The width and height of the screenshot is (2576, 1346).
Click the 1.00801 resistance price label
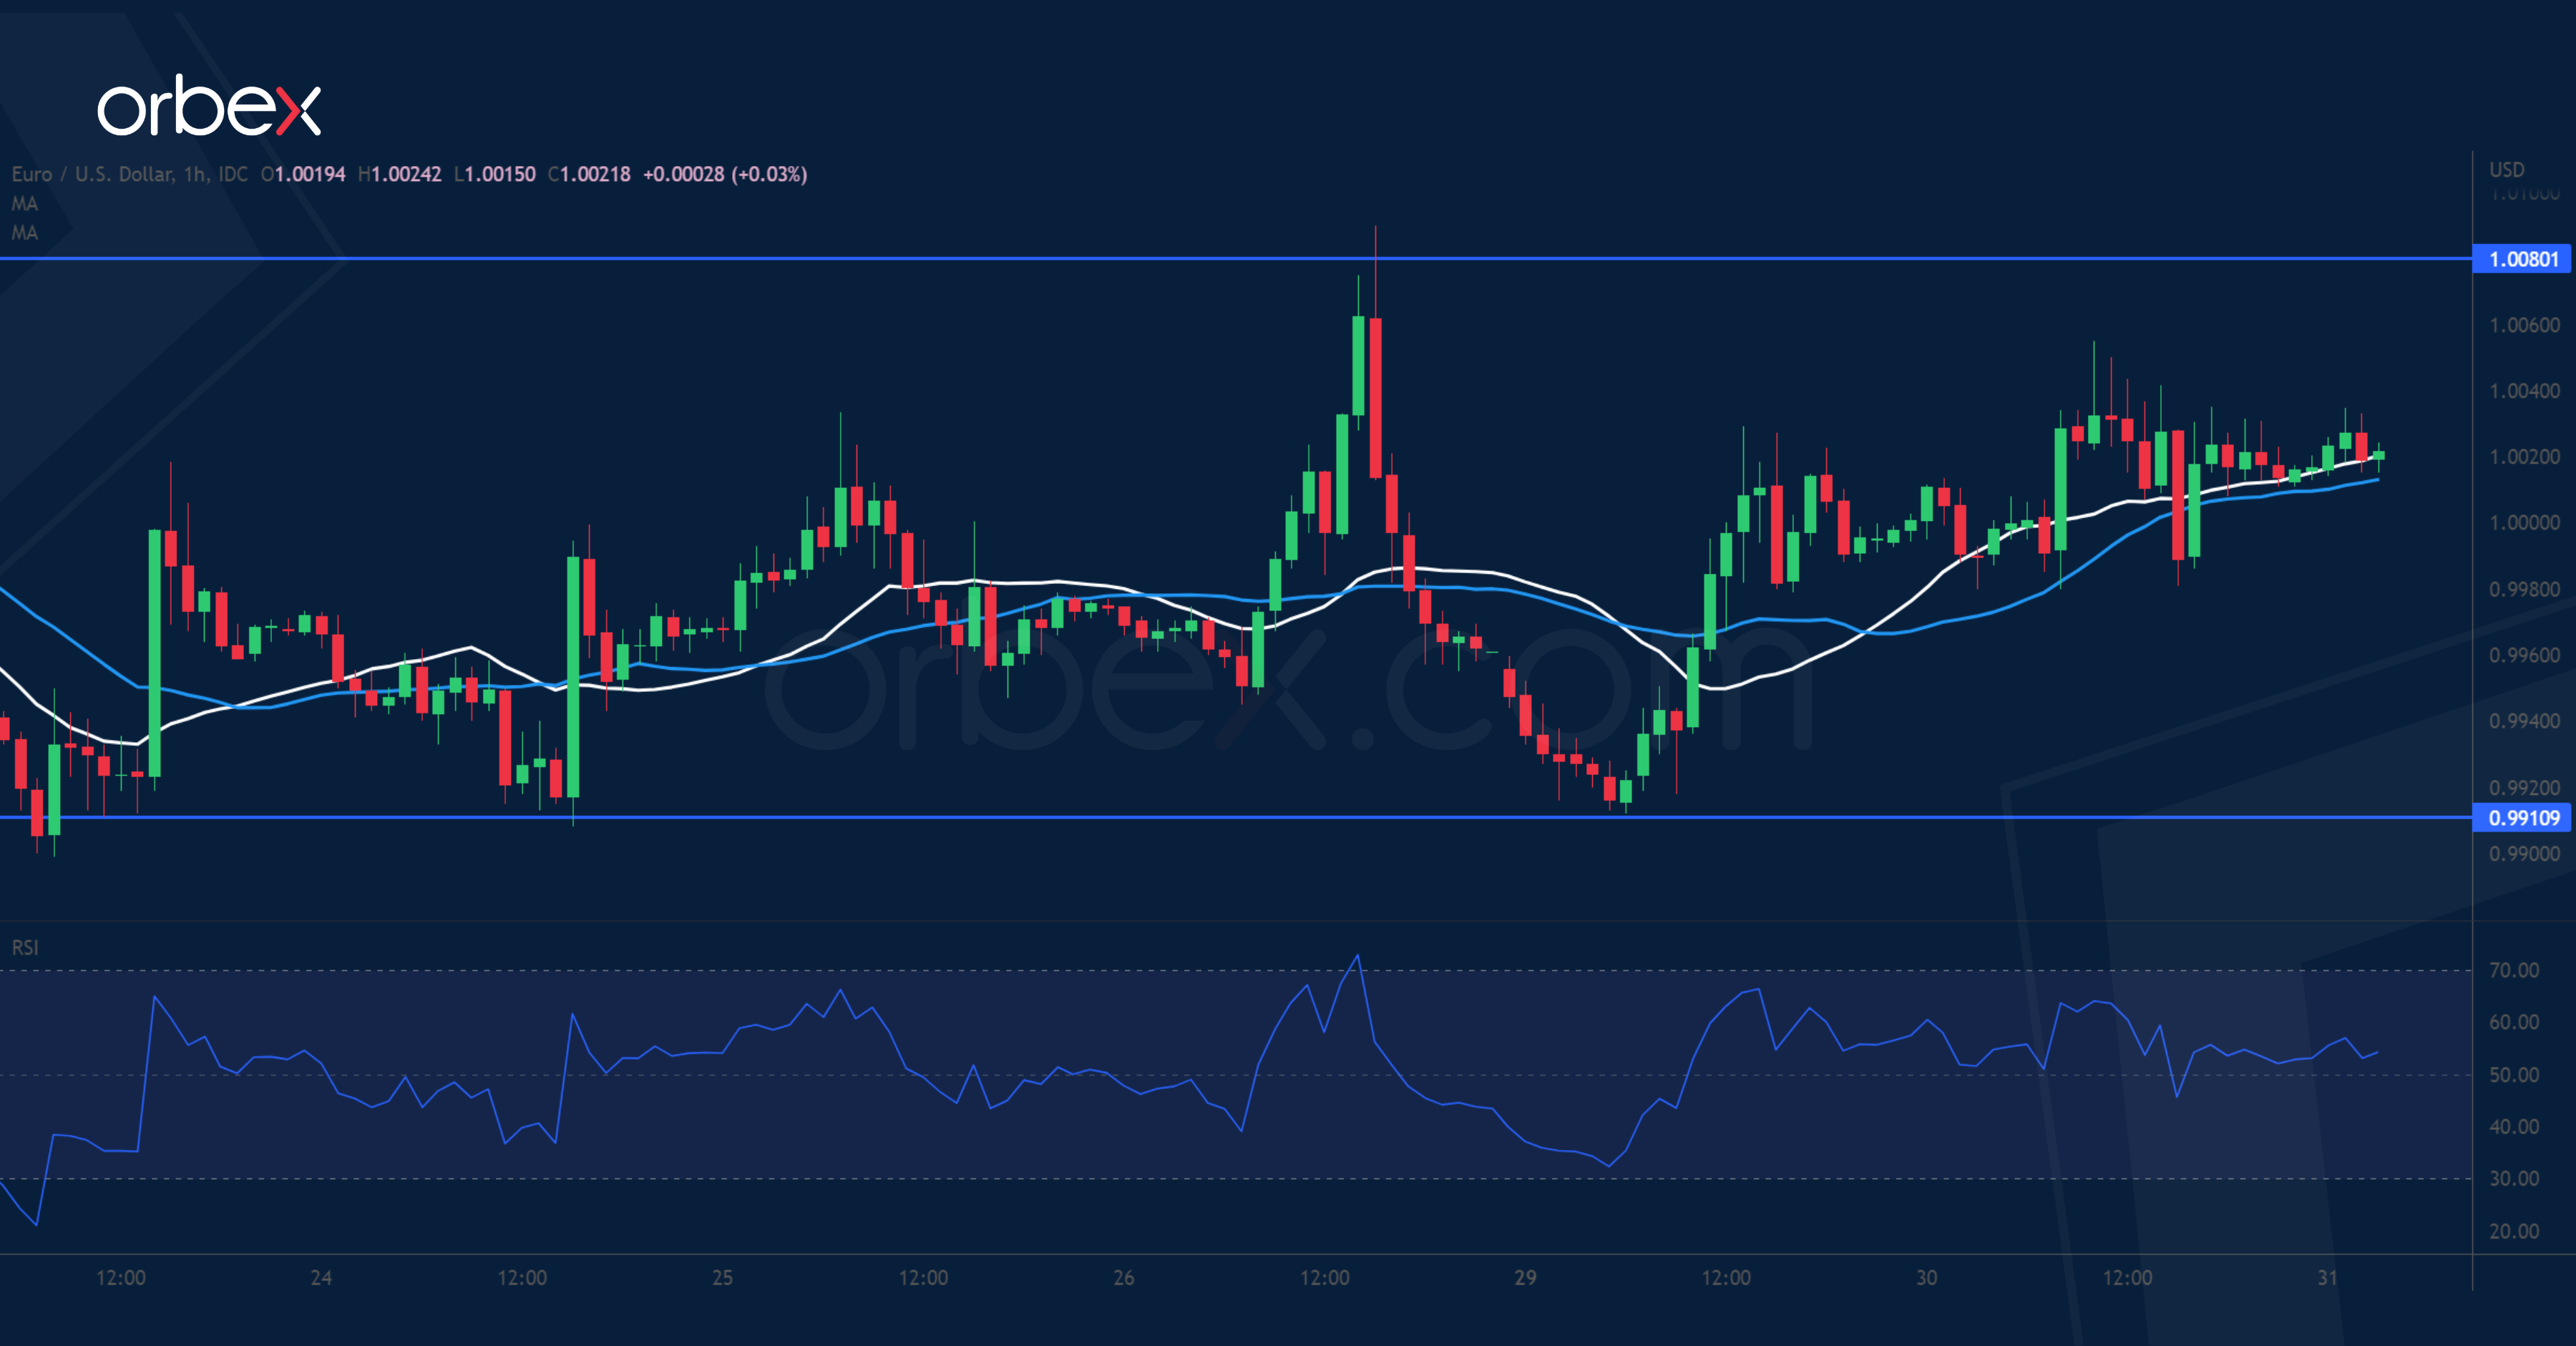tap(2522, 259)
